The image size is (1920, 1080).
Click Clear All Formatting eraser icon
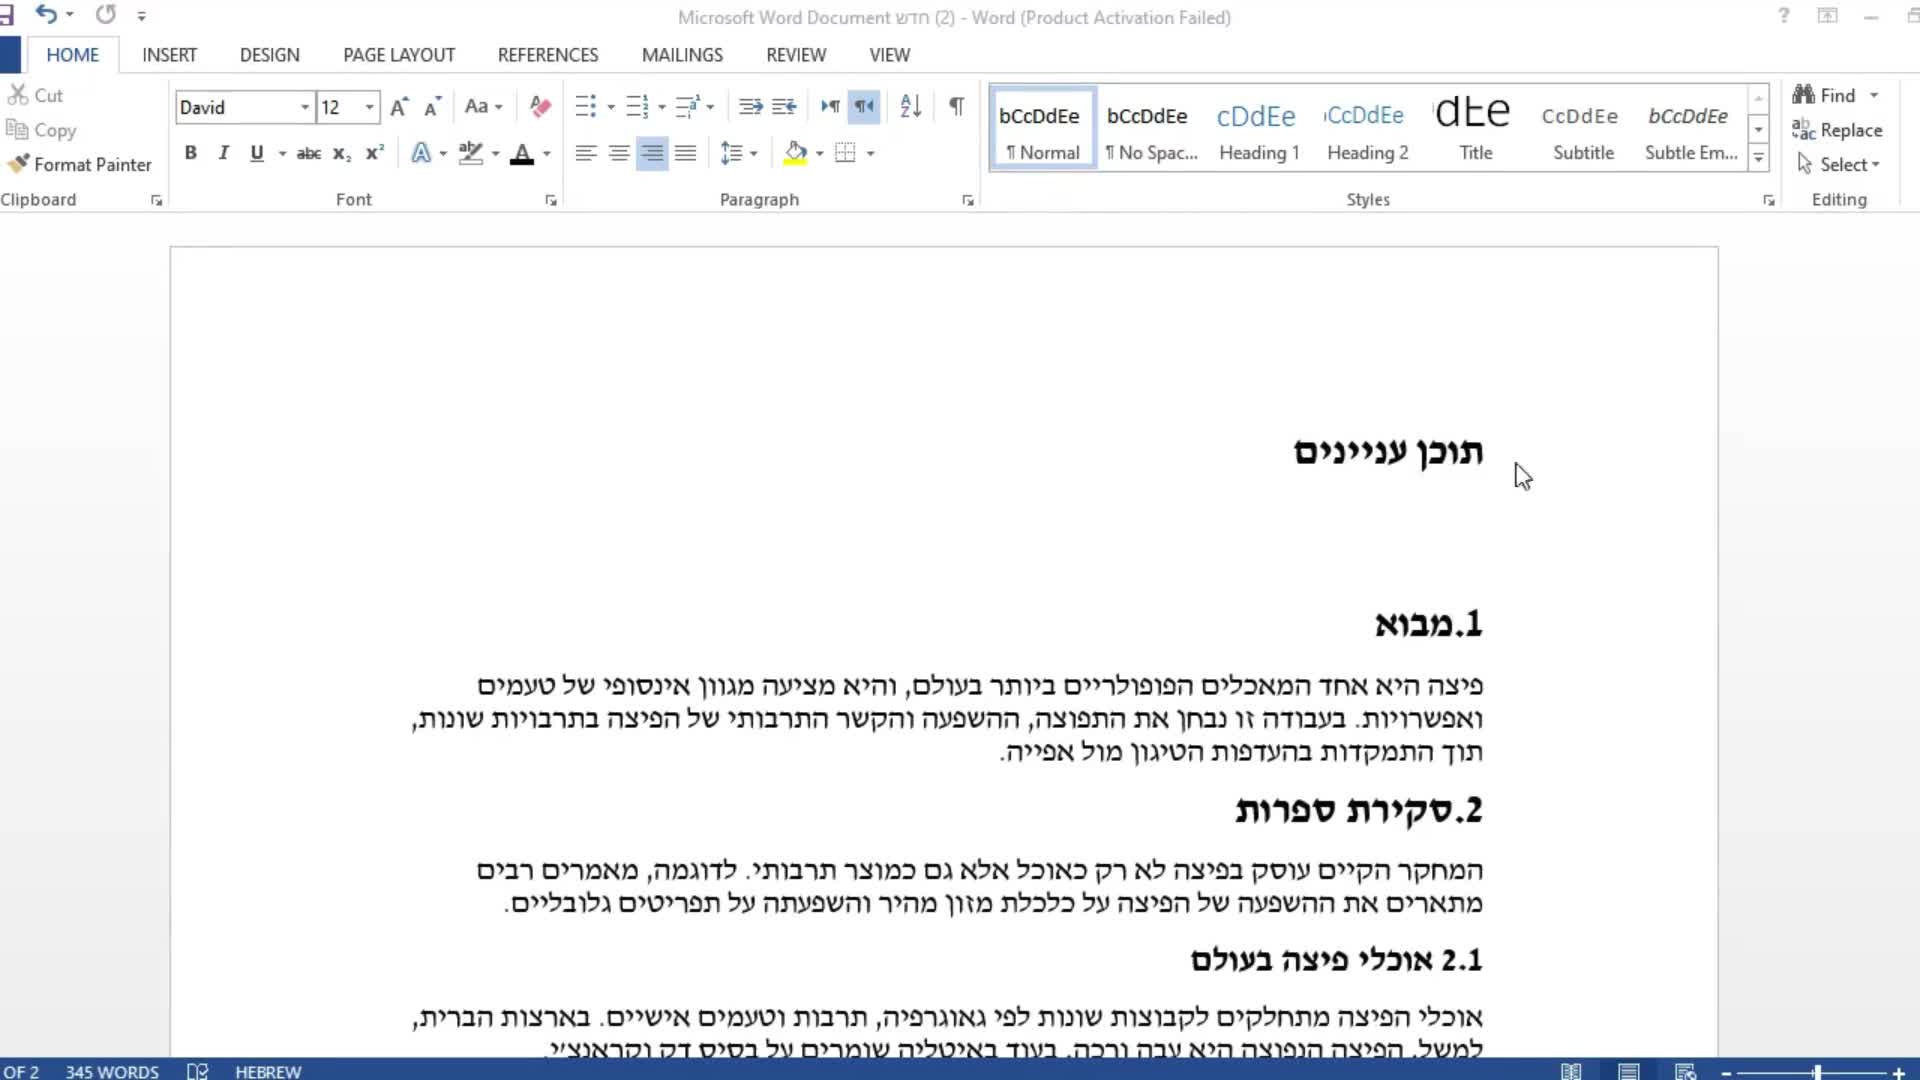[540, 107]
